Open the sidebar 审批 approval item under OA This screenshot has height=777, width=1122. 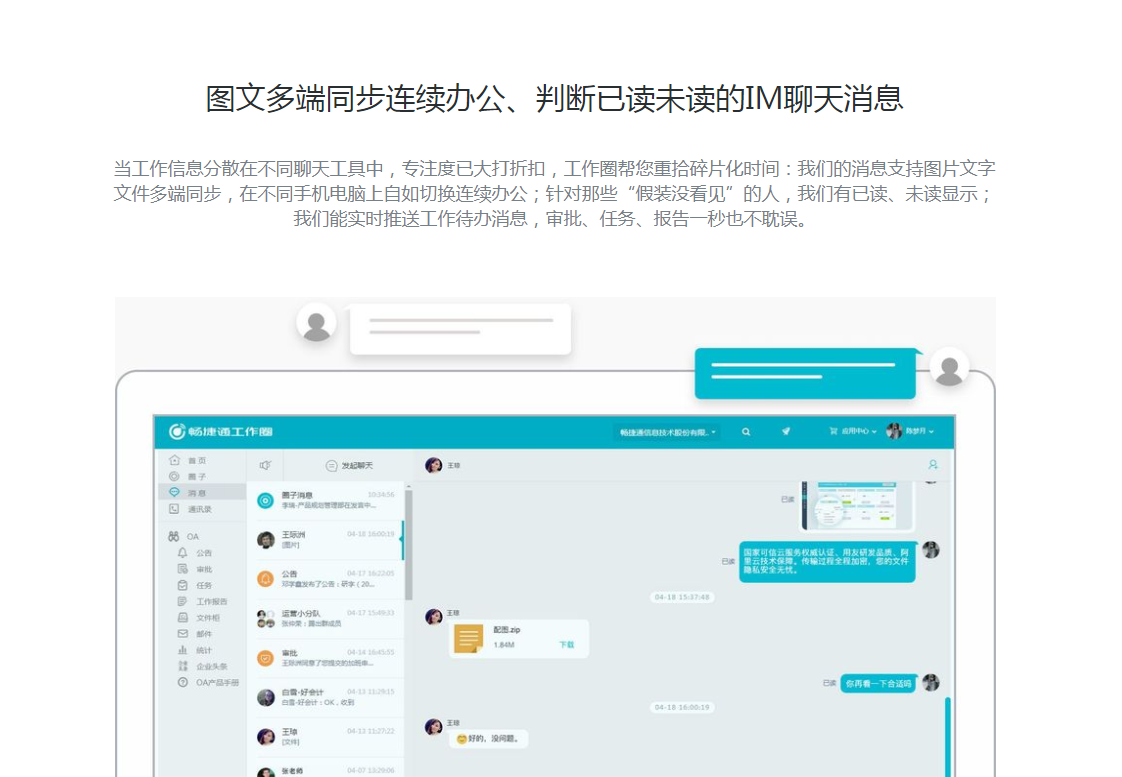point(195,570)
